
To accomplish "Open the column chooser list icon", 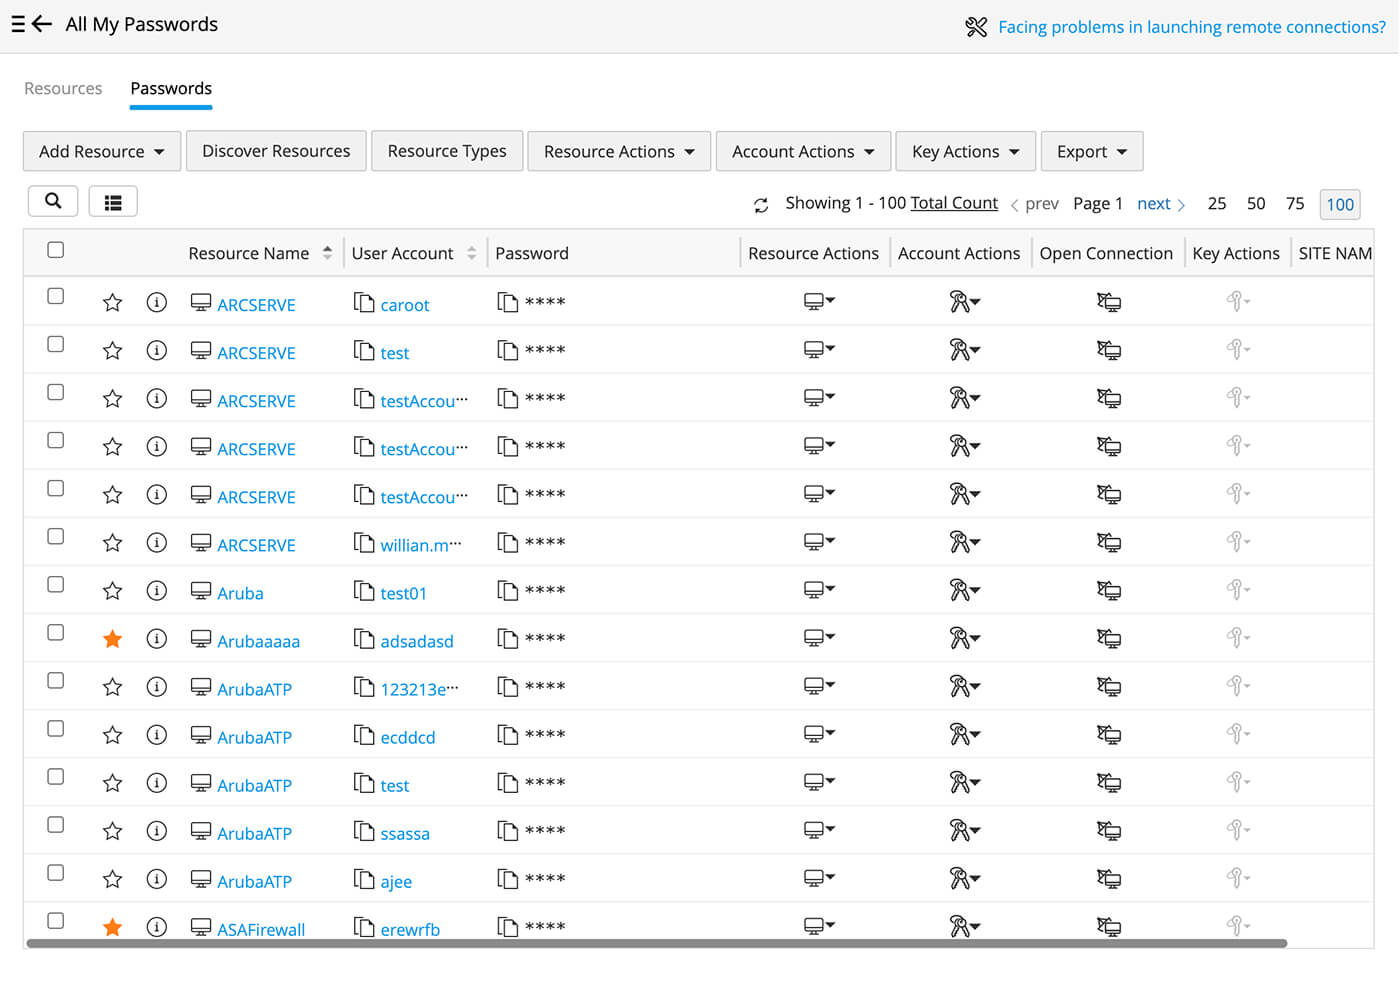I will point(113,201).
